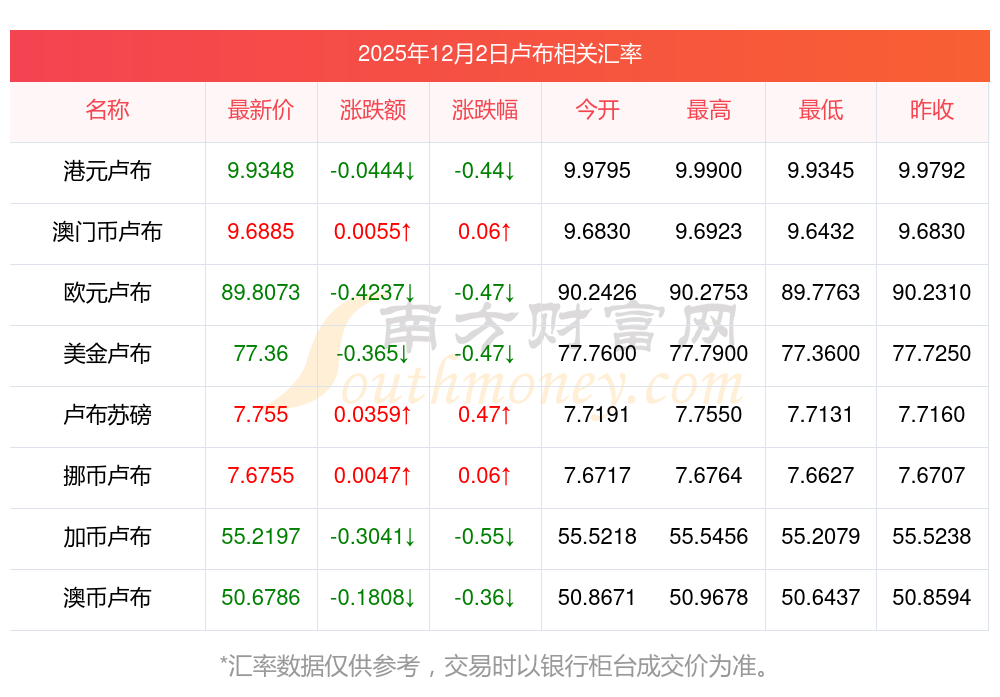Click change amount 0.0359↑

(373, 415)
